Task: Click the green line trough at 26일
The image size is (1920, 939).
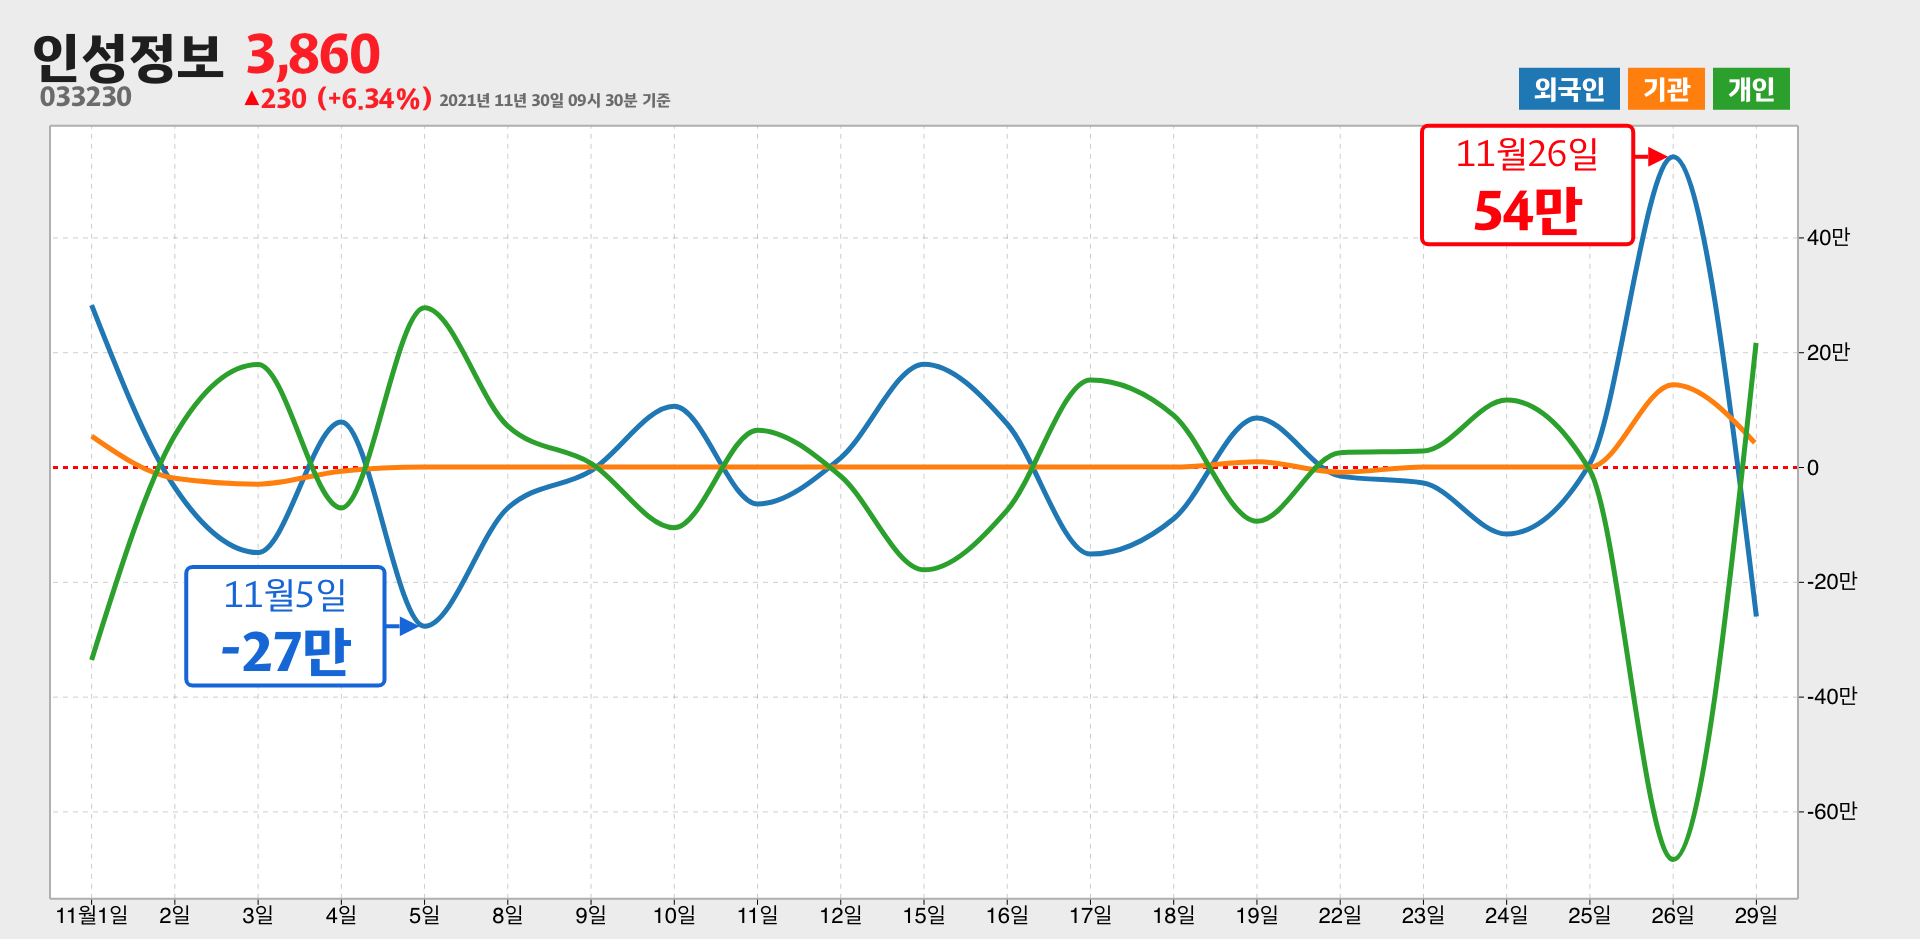Action: (x=1673, y=858)
